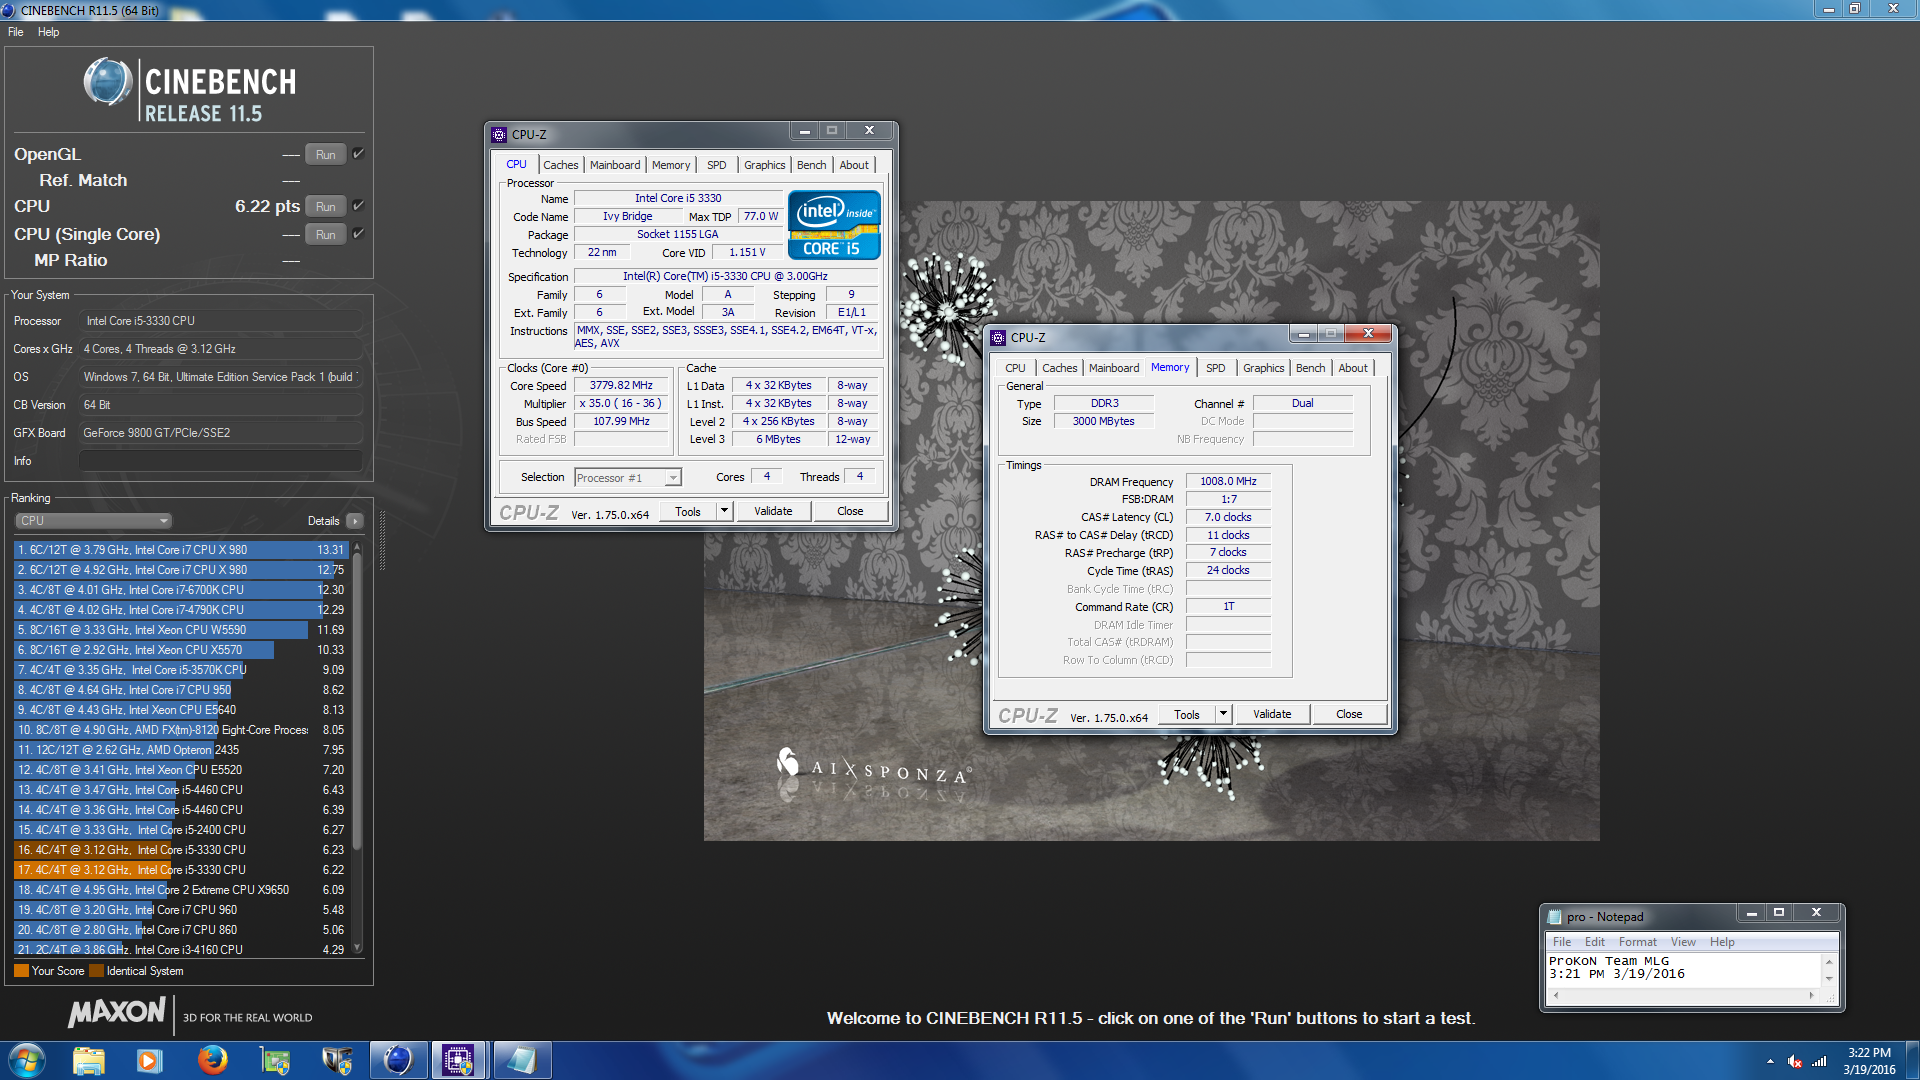Click the Notepad text 'ProKoN Team MLG'
This screenshot has width=1920, height=1080.
tap(1608, 961)
